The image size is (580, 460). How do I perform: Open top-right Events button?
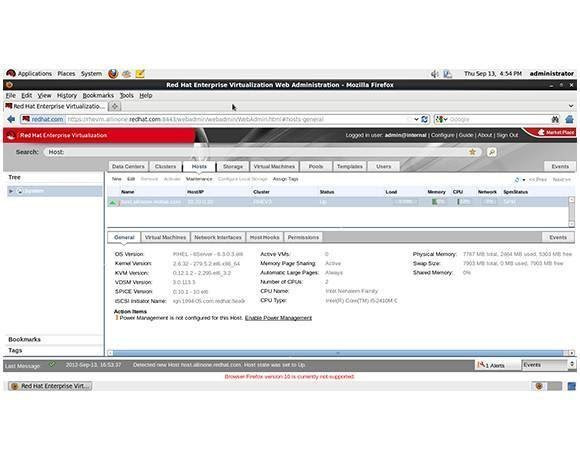(560, 166)
